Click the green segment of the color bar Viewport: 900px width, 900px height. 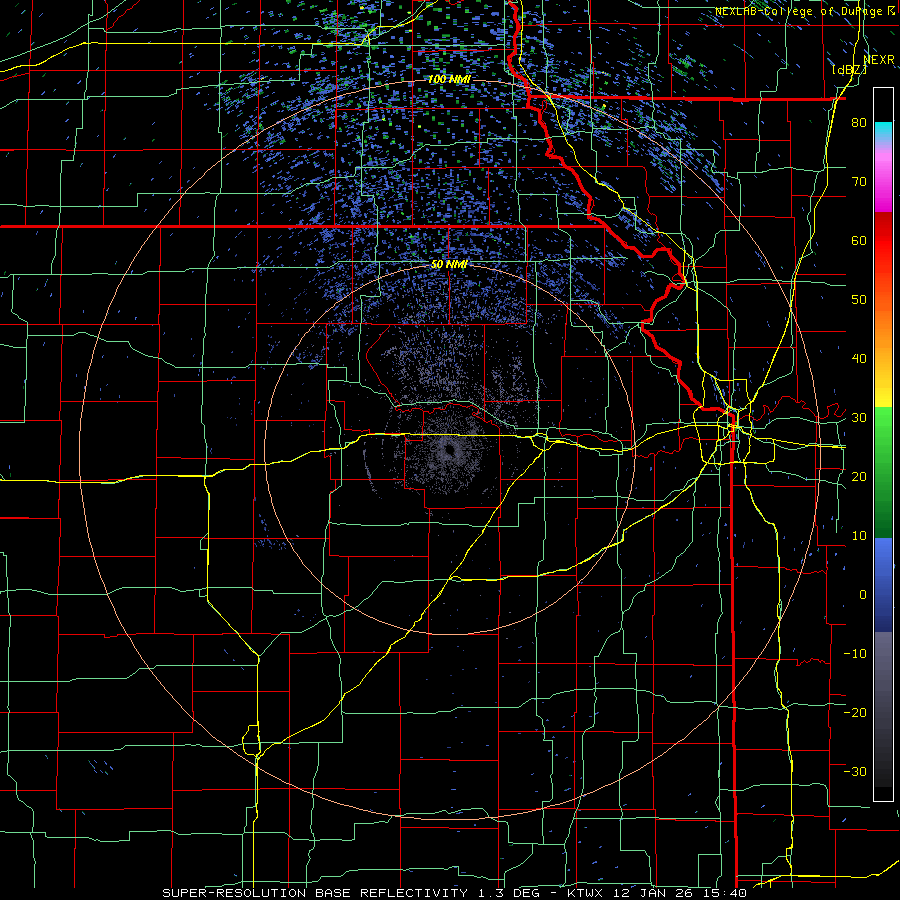(x=883, y=472)
